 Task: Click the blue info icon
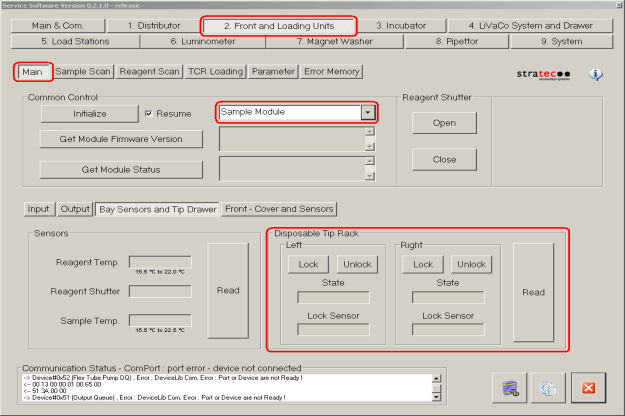(596, 75)
